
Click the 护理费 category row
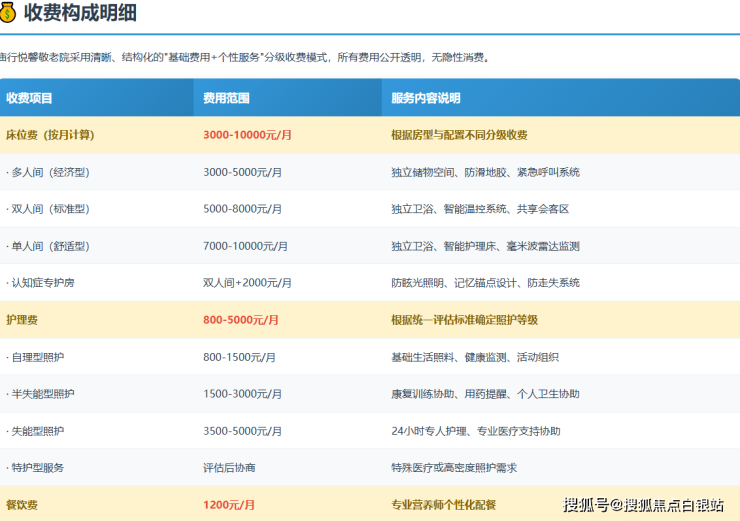(x=22, y=320)
